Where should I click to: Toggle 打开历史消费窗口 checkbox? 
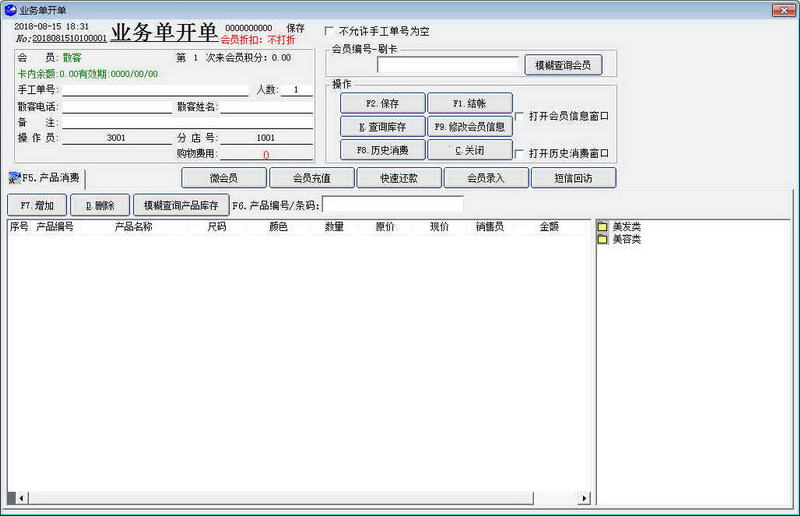[x=519, y=153]
